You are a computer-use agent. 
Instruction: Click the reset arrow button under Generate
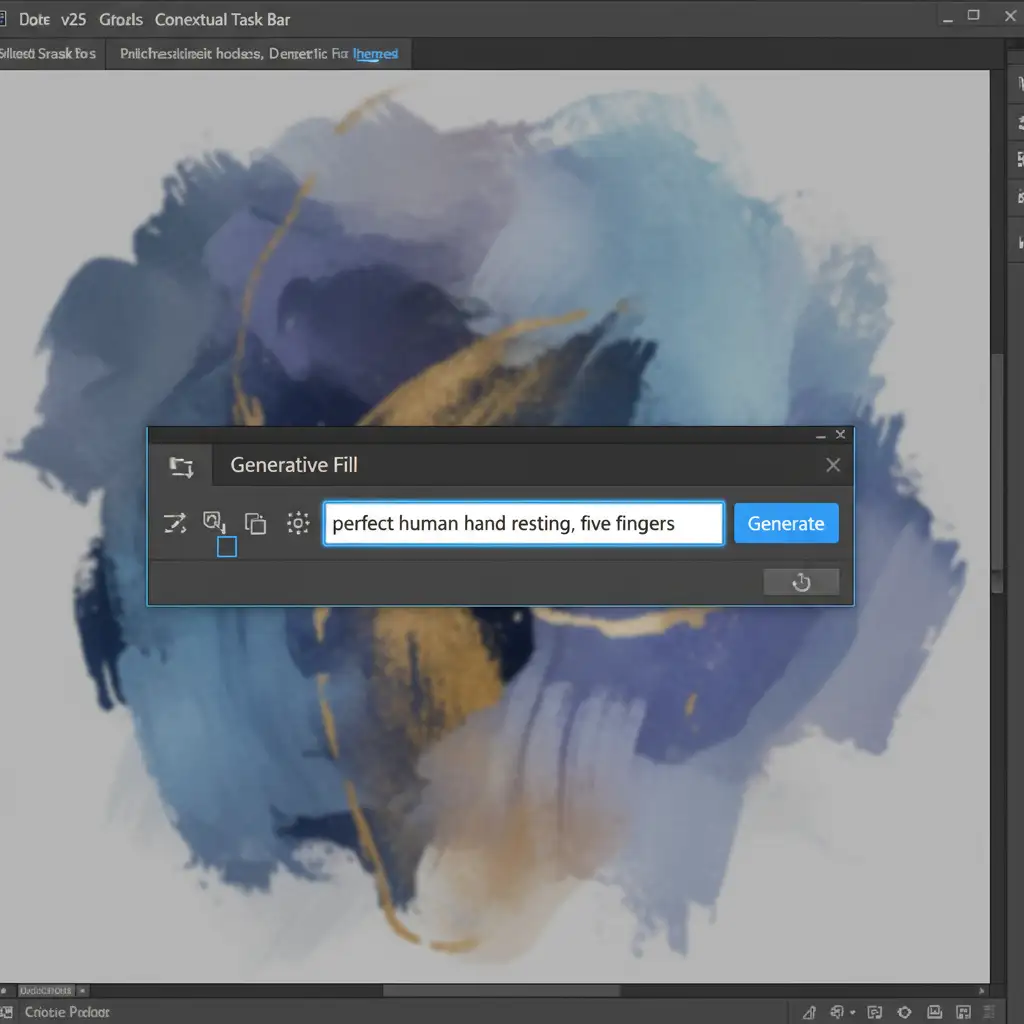click(801, 582)
